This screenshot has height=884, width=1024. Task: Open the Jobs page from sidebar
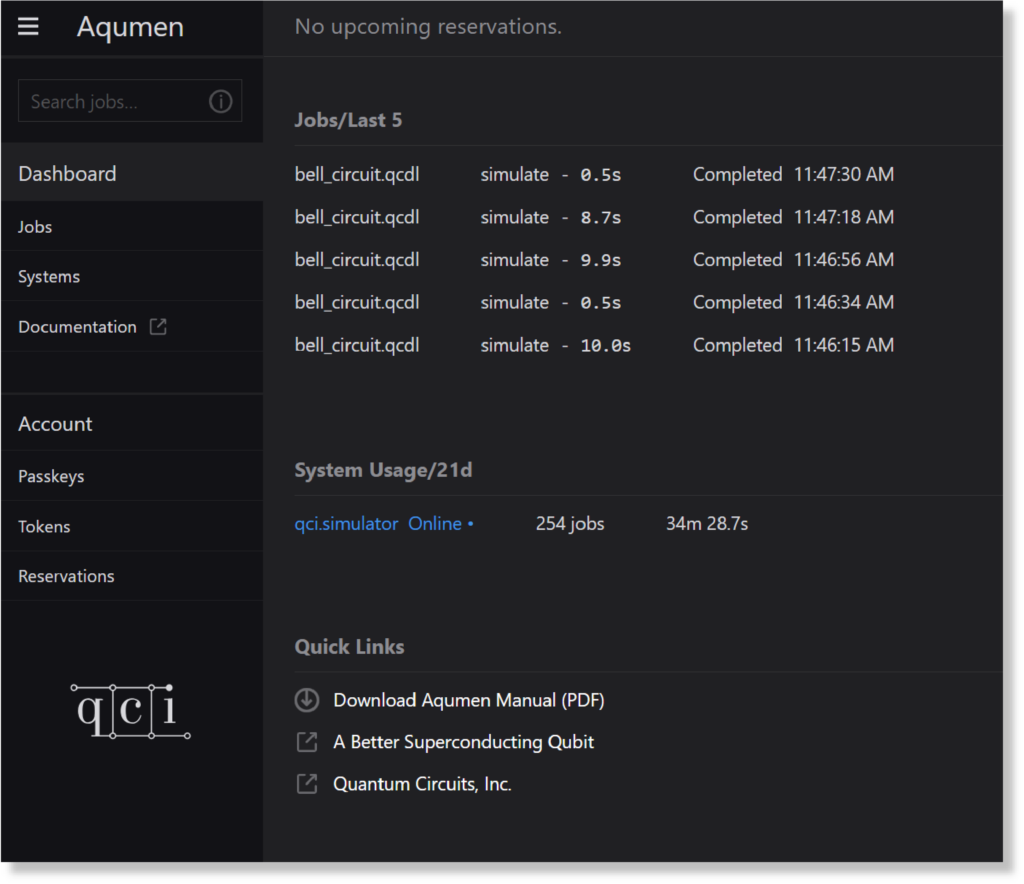[132, 227]
